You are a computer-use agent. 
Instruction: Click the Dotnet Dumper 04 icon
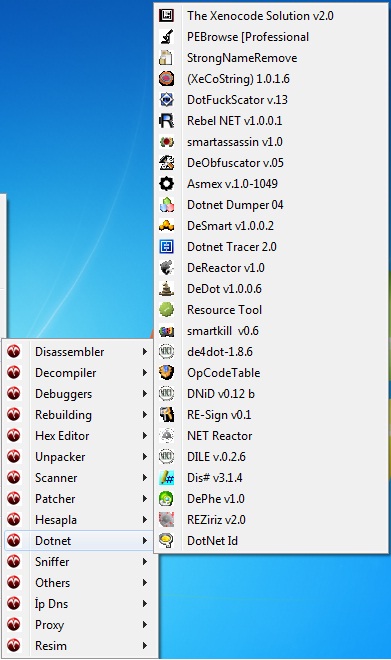[x=167, y=205]
